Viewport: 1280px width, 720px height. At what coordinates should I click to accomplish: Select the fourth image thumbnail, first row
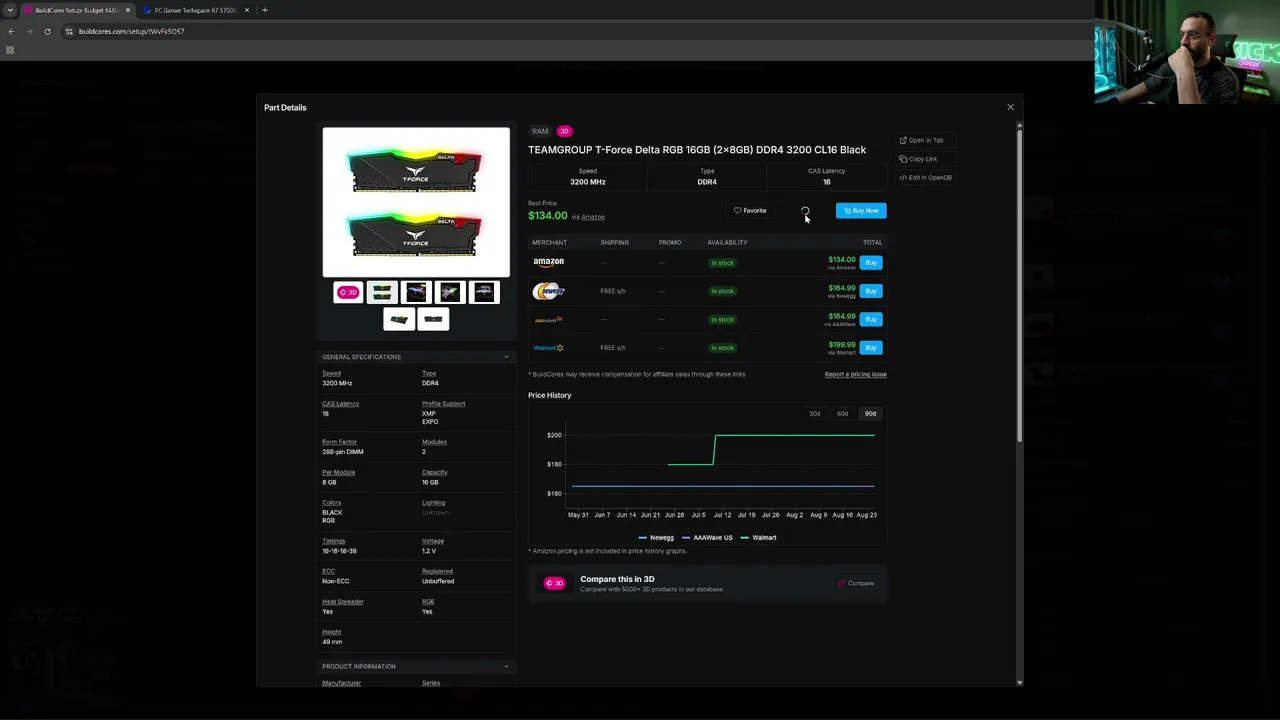click(x=450, y=292)
